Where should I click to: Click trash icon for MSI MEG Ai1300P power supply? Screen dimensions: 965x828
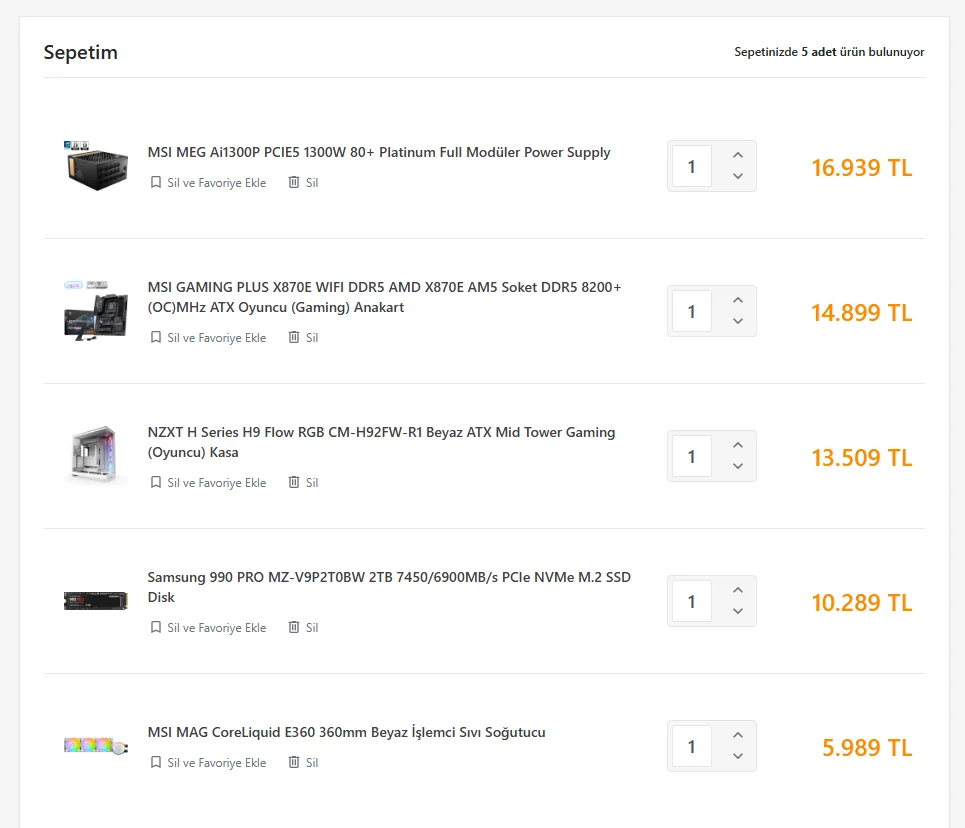(294, 183)
